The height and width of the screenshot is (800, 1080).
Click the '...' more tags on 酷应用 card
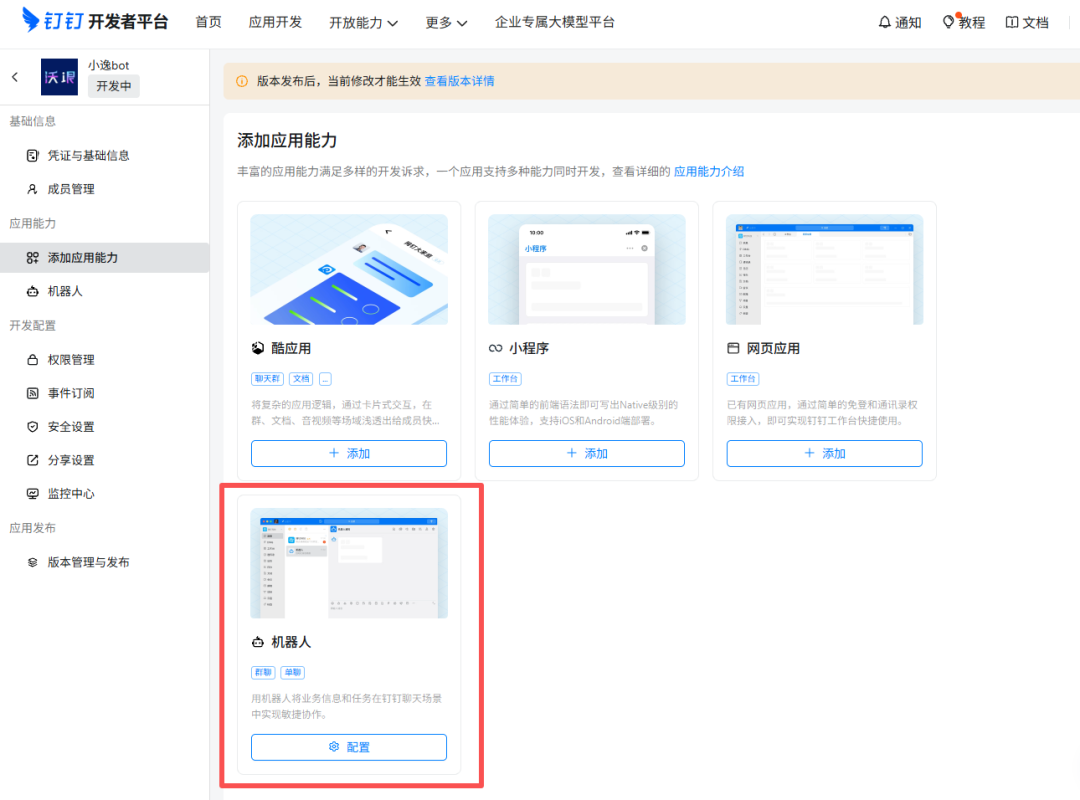[x=325, y=379]
